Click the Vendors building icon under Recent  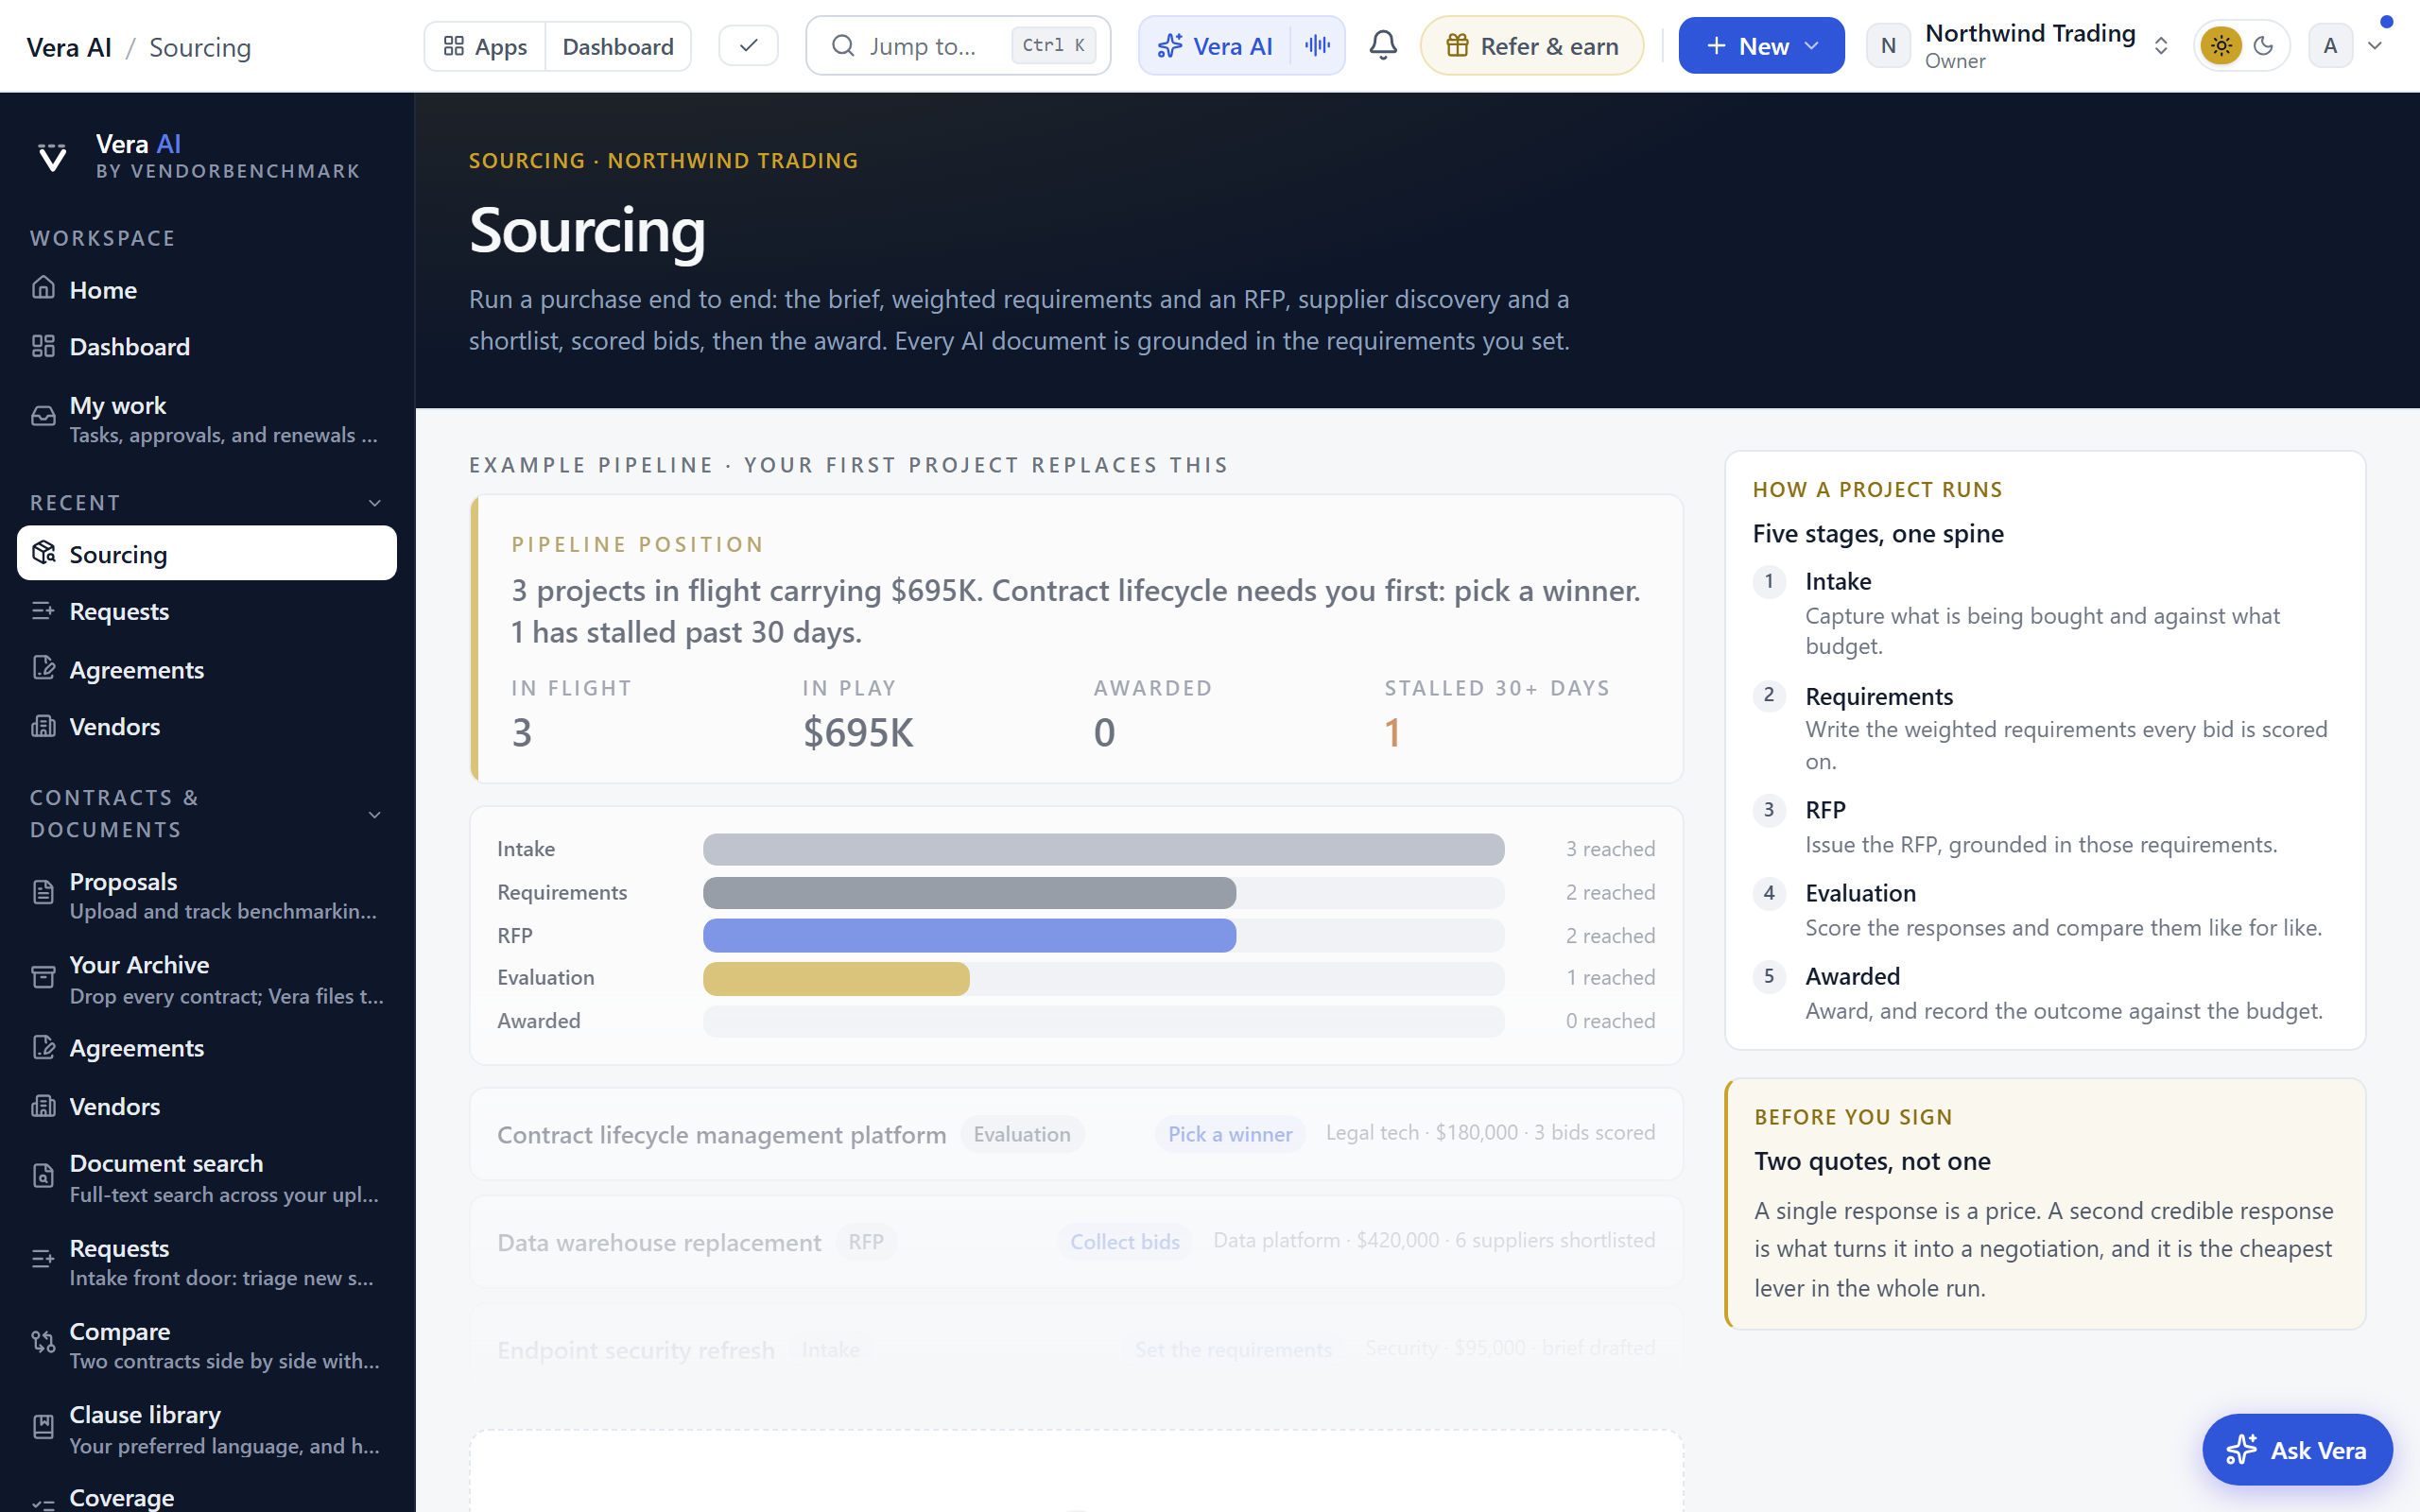[43, 726]
